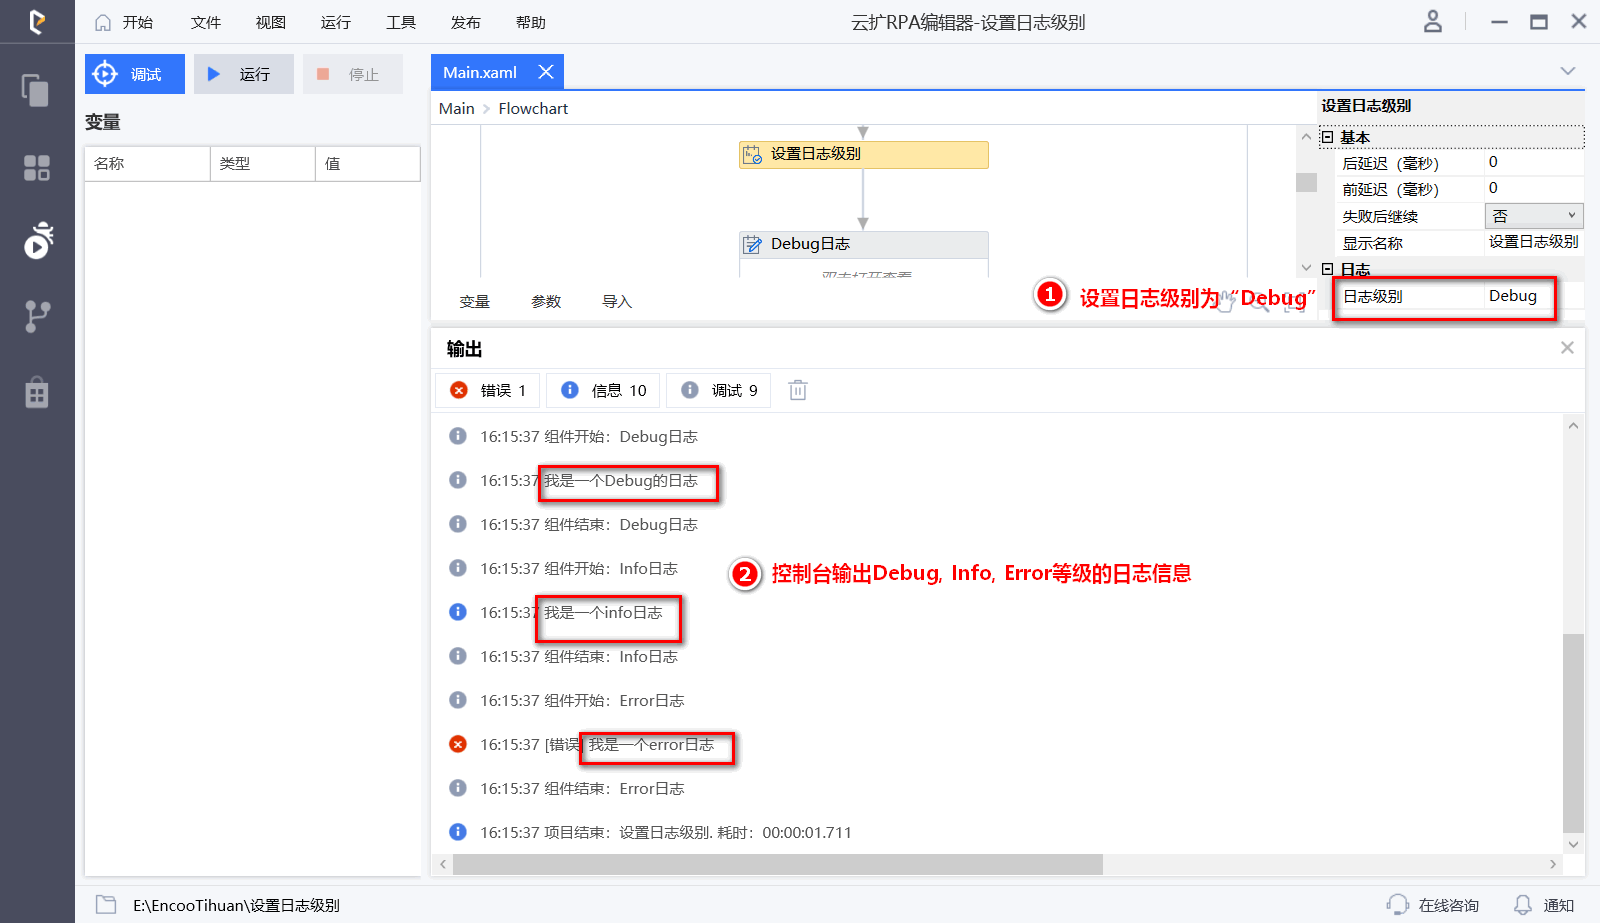Open the 发布 menu
1600x923 pixels.
[x=466, y=22]
